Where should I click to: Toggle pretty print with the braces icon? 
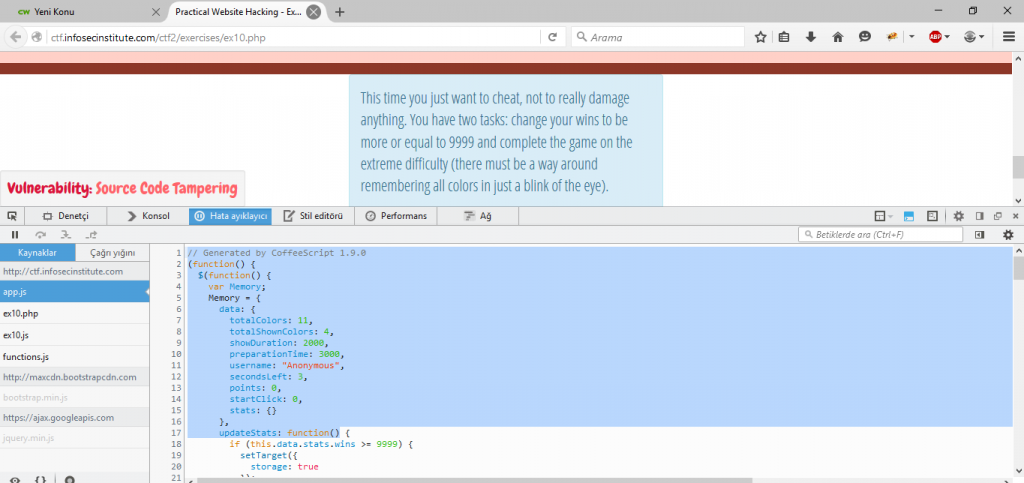click(x=41, y=479)
